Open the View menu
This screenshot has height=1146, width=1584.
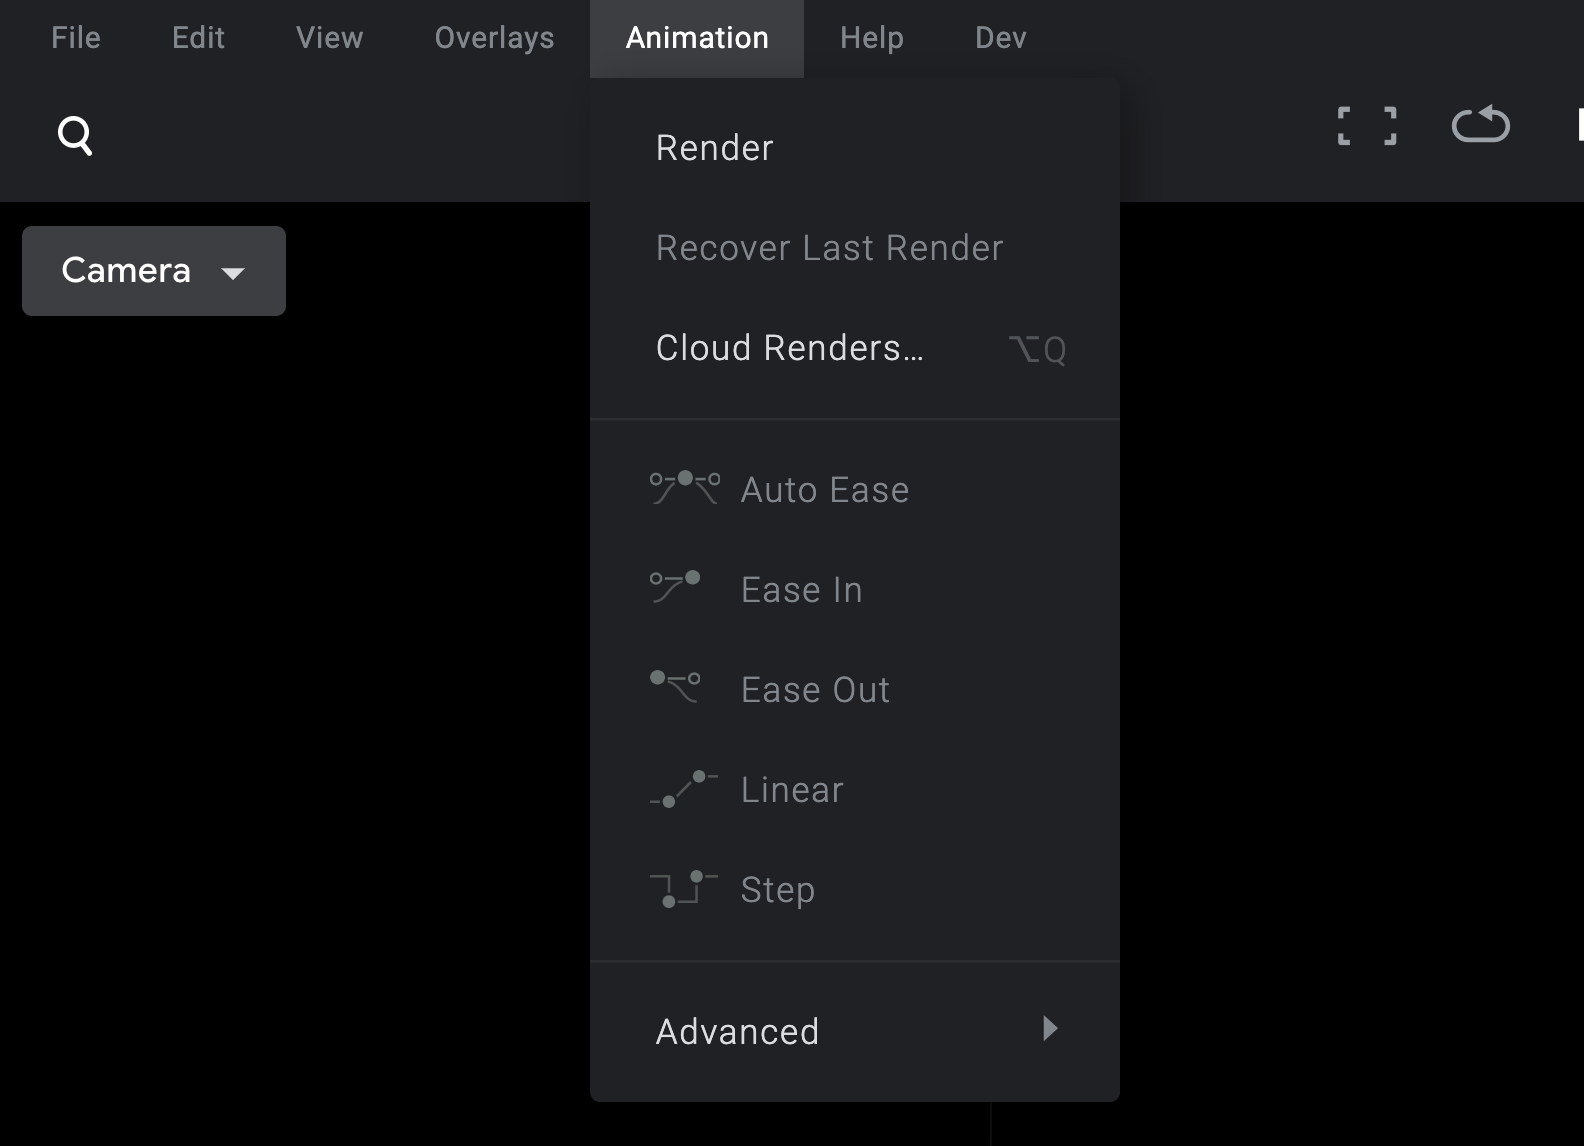click(x=329, y=38)
